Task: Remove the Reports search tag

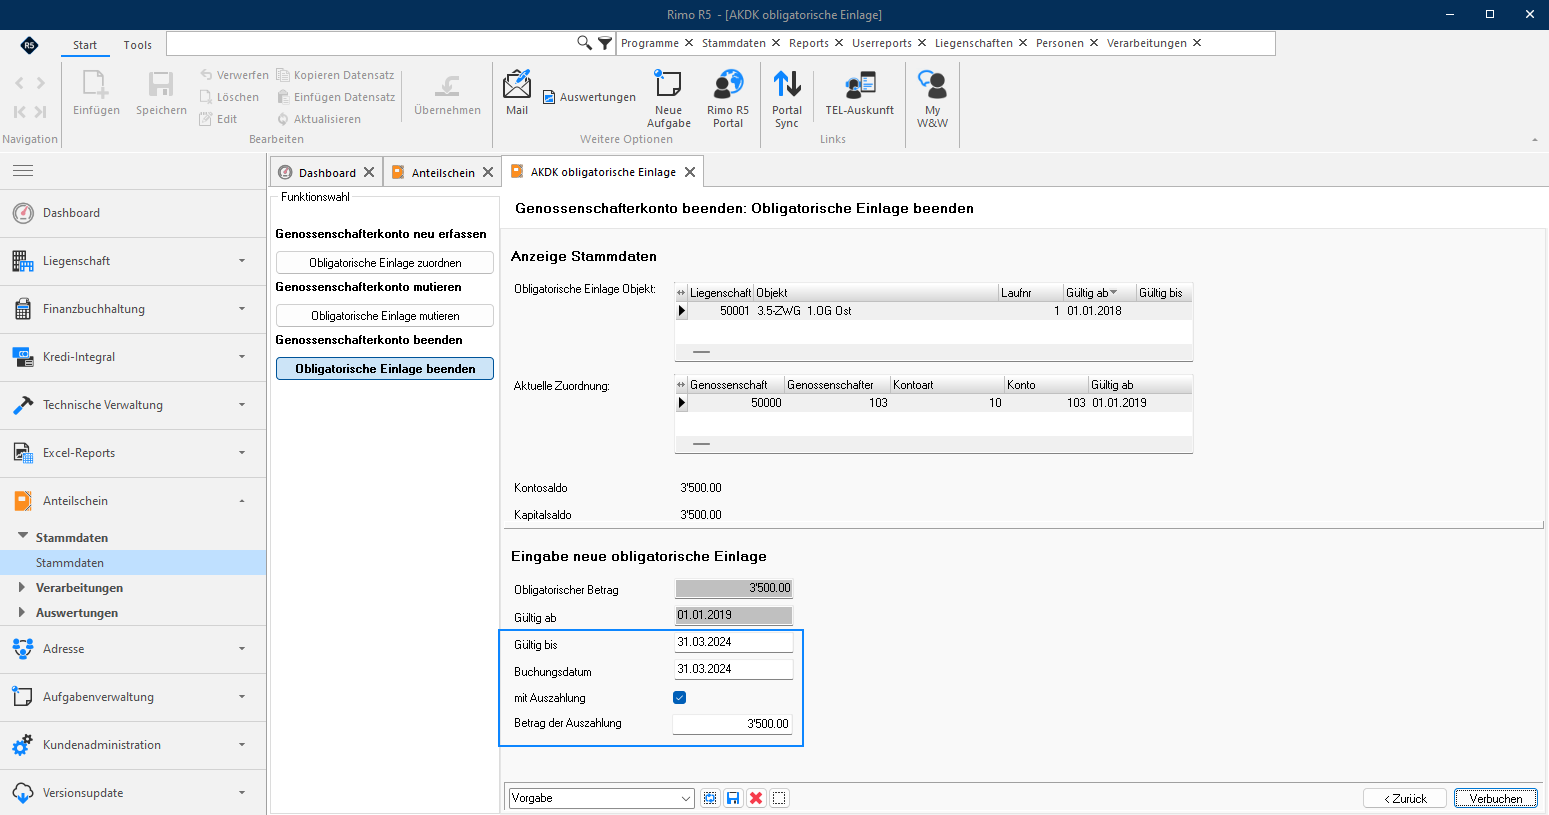Action: [x=839, y=43]
